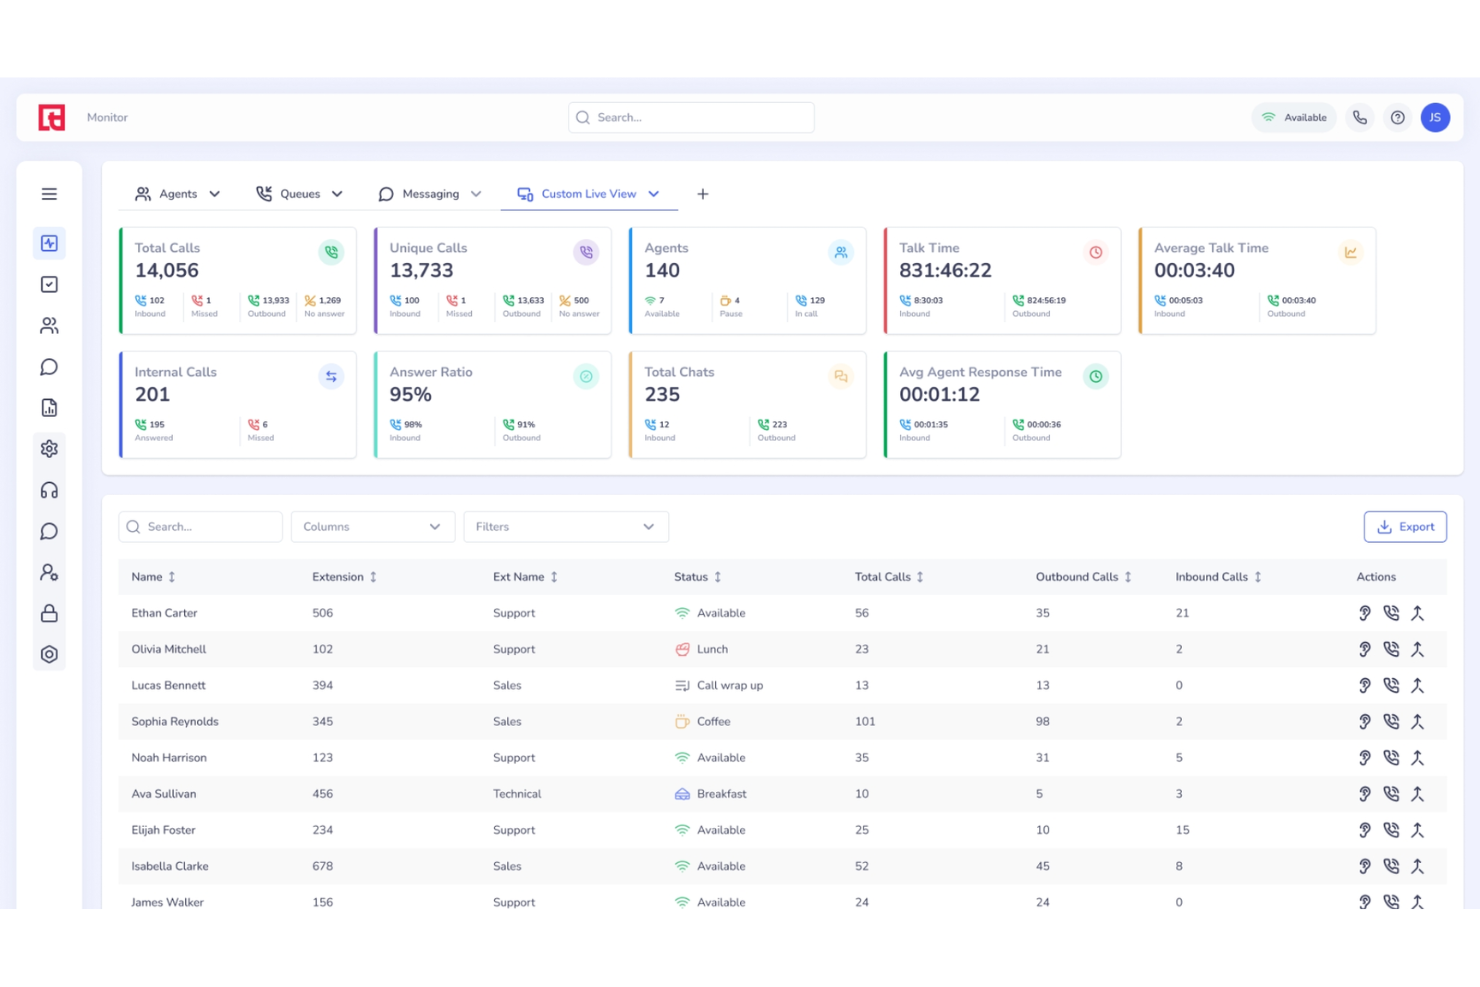Focus the agent table search field
Screen dimensions: 1480x987
[x=200, y=527]
